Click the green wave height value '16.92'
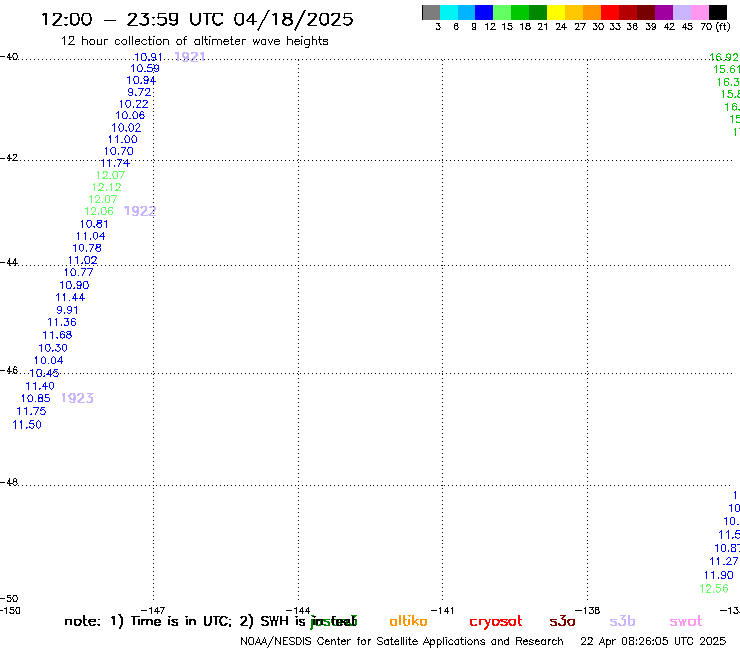The width and height of the screenshot is (740, 650). point(724,57)
